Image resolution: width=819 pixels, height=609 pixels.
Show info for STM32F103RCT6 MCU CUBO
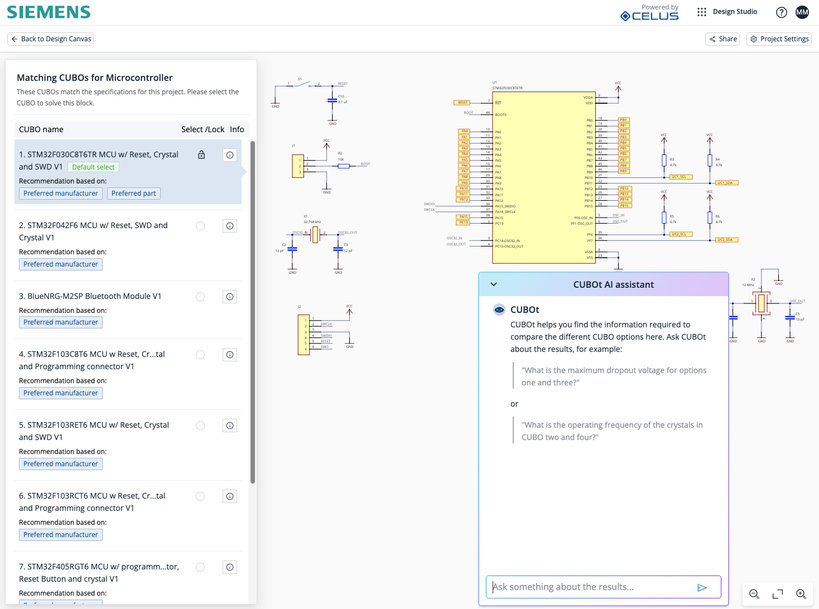pyautogui.click(x=229, y=496)
